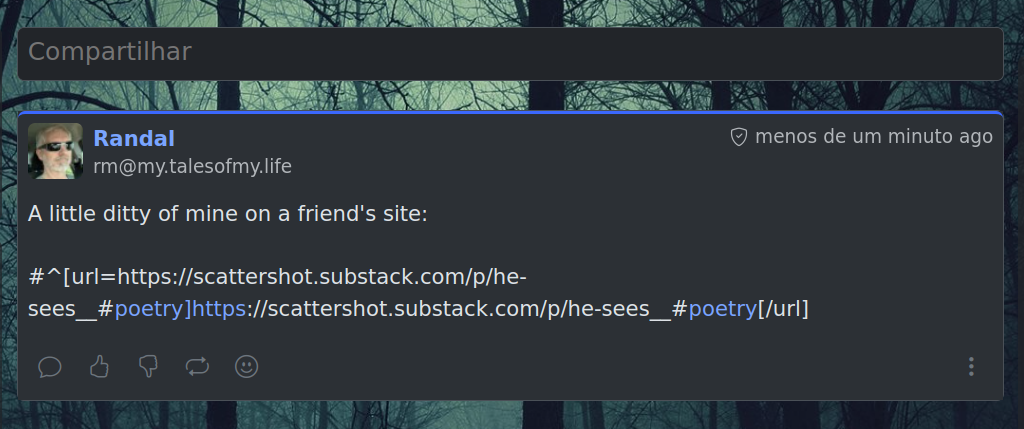Repeat the post using the arrows icon
This screenshot has width=1024, height=429.
(197, 367)
